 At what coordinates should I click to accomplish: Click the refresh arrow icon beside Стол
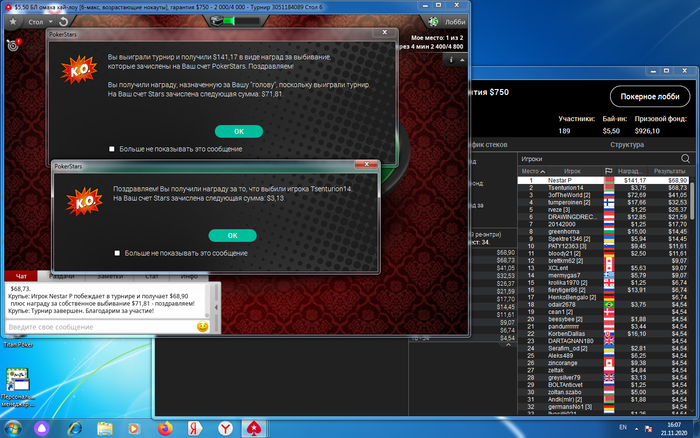64,21
